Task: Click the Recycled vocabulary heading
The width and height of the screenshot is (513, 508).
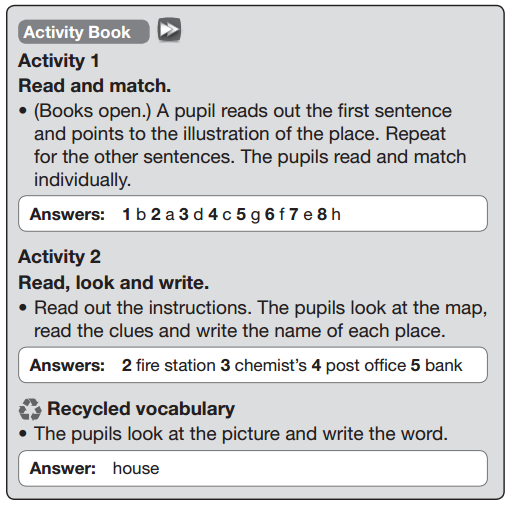Action: click(x=141, y=409)
